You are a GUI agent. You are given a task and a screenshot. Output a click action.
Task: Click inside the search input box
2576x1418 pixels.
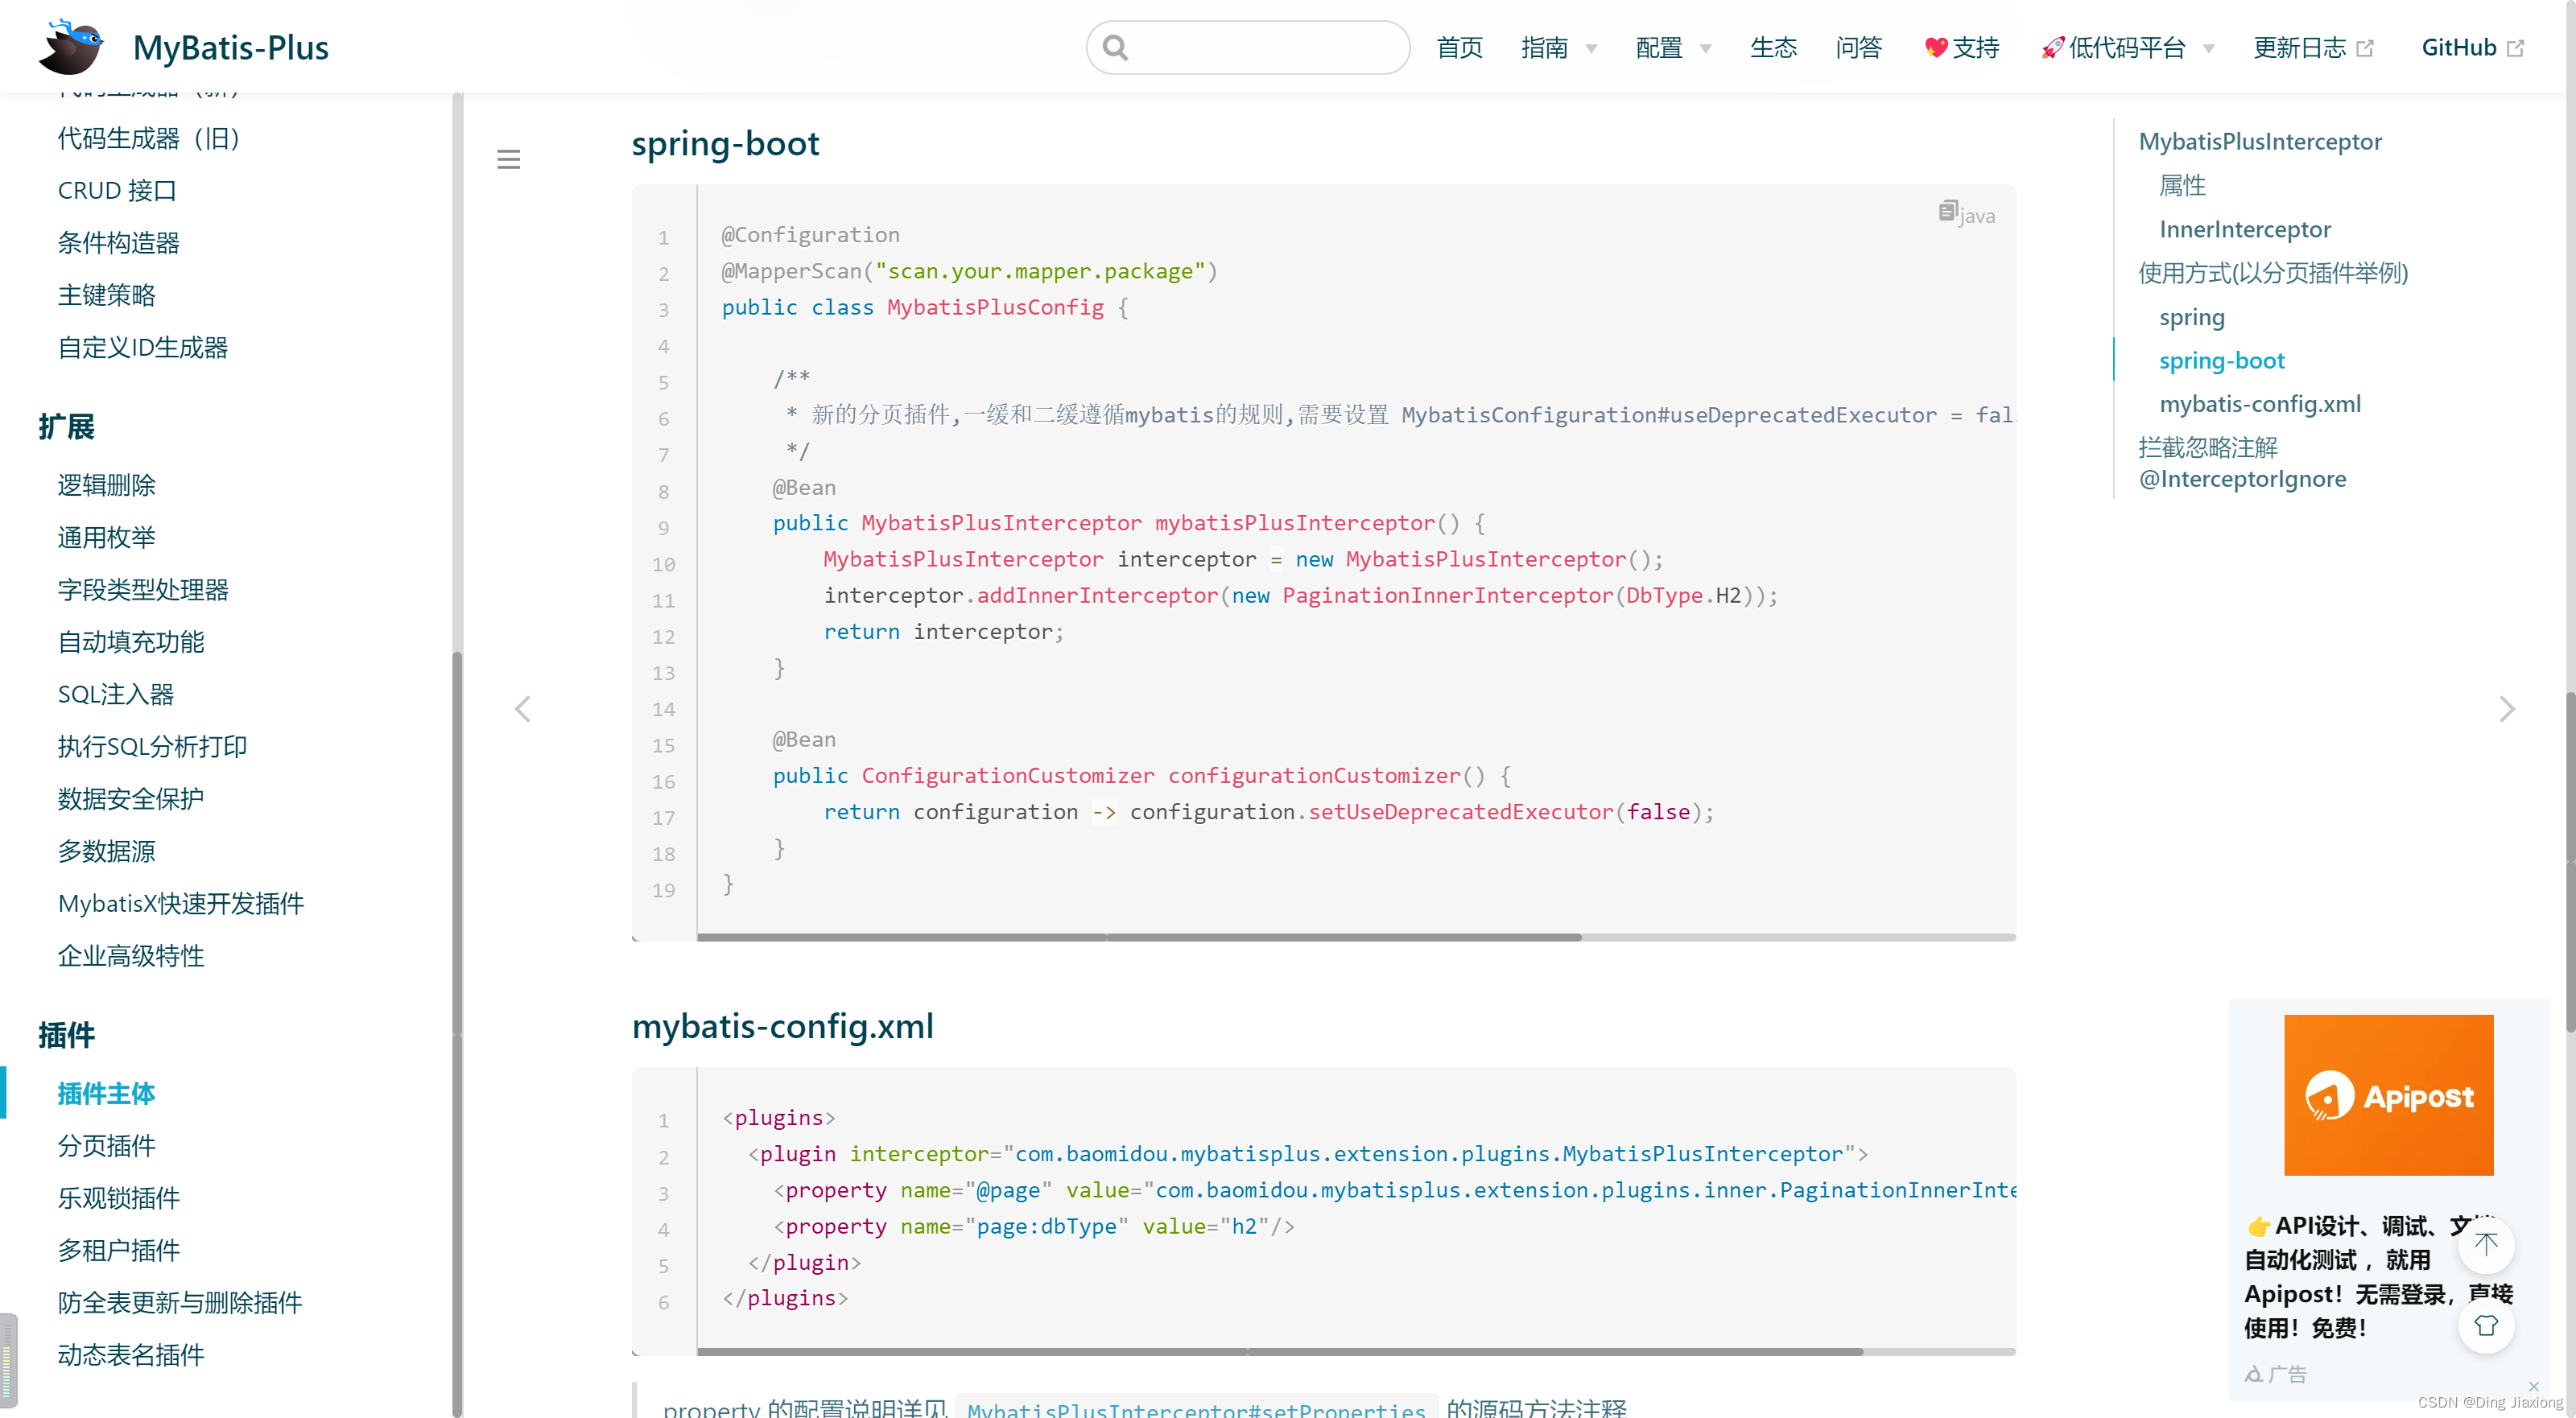(x=1265, y=47)
